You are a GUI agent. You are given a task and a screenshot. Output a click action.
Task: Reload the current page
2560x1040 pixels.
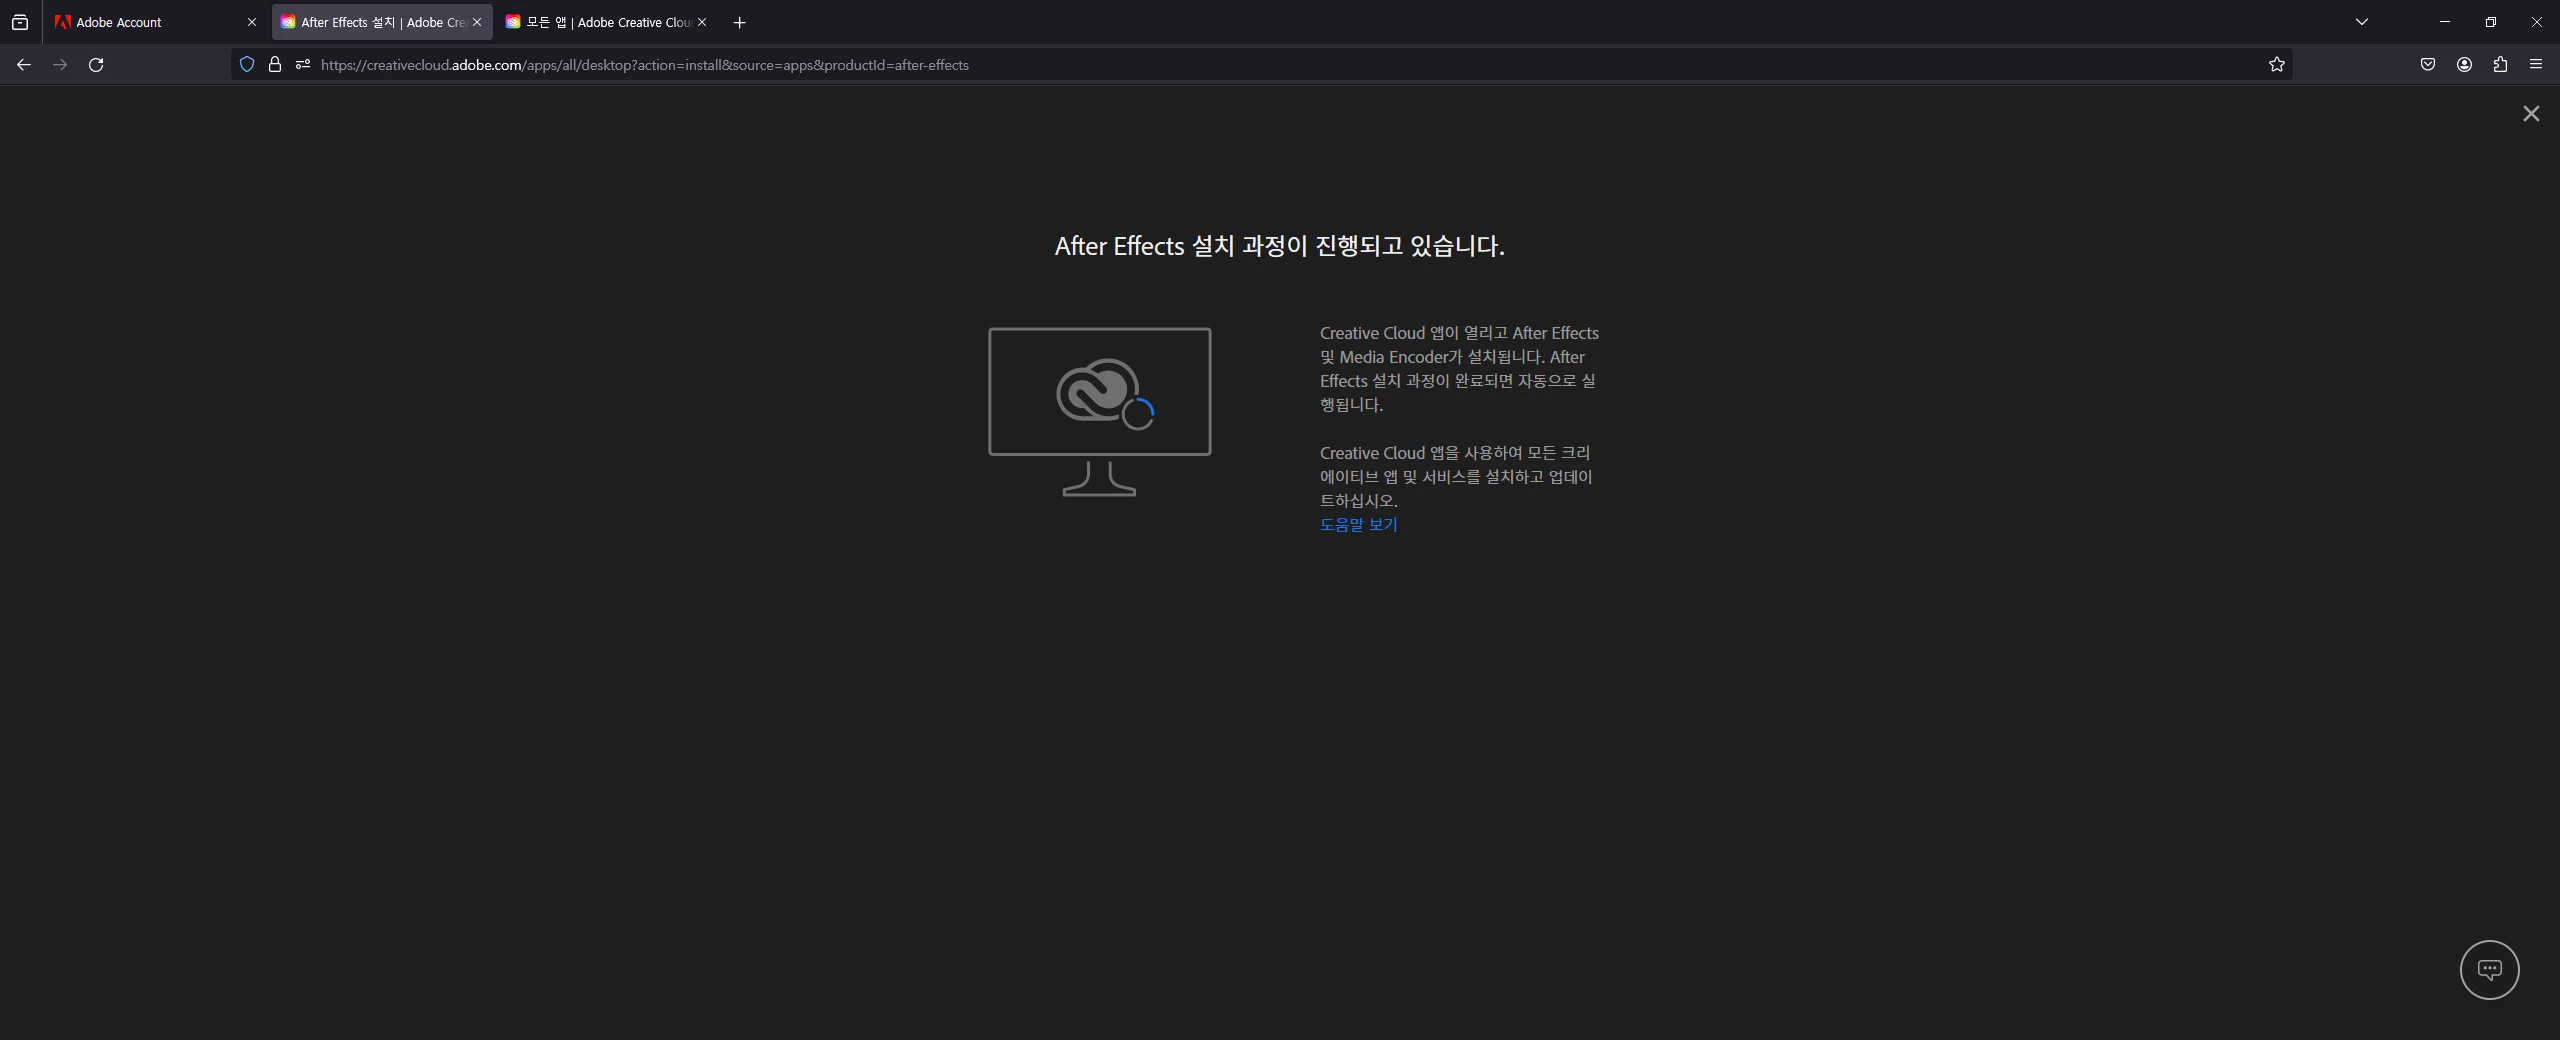click(96, 65)
